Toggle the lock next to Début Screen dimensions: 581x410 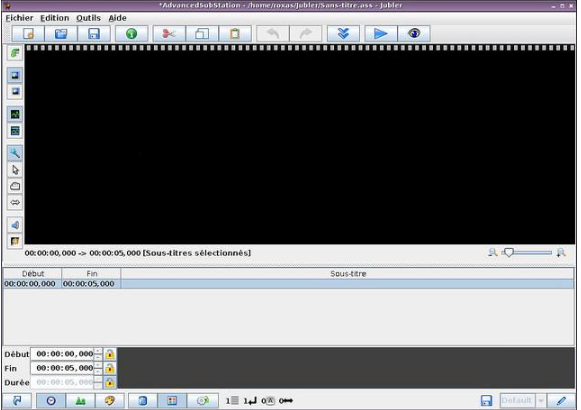coord(110,354)
